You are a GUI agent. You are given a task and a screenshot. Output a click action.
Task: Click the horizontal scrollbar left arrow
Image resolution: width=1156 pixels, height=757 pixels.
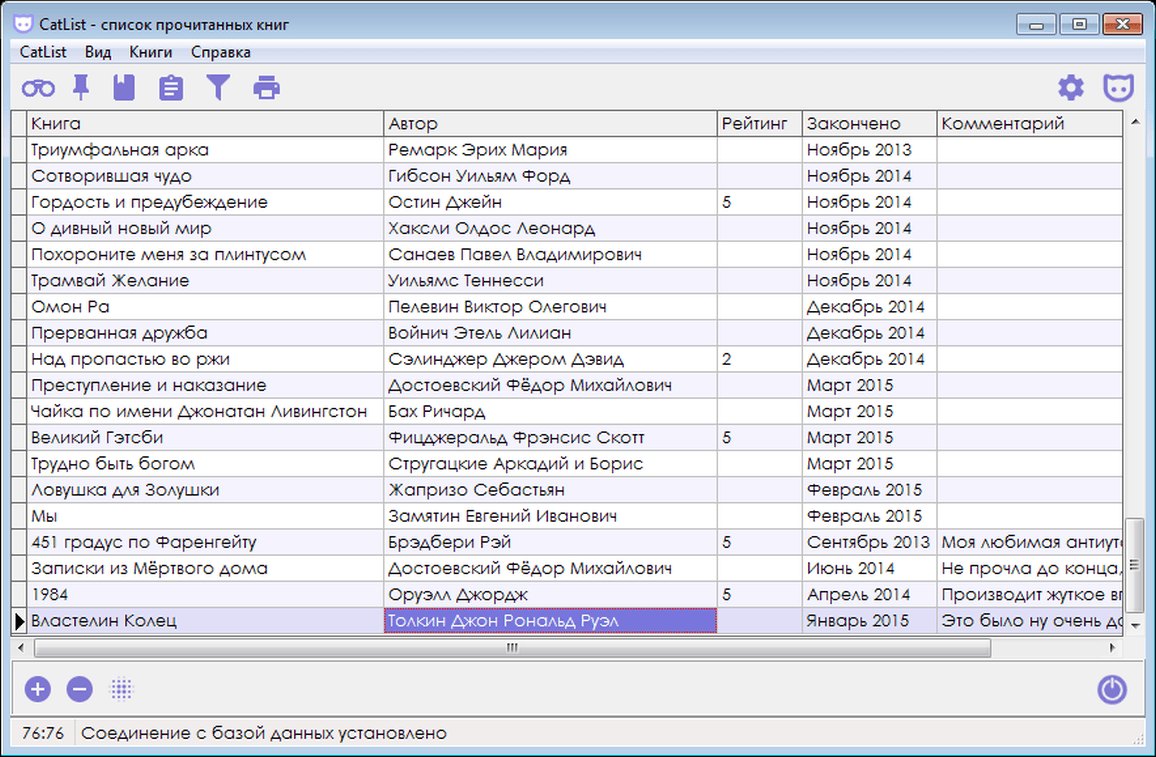[x=21, y=648]
